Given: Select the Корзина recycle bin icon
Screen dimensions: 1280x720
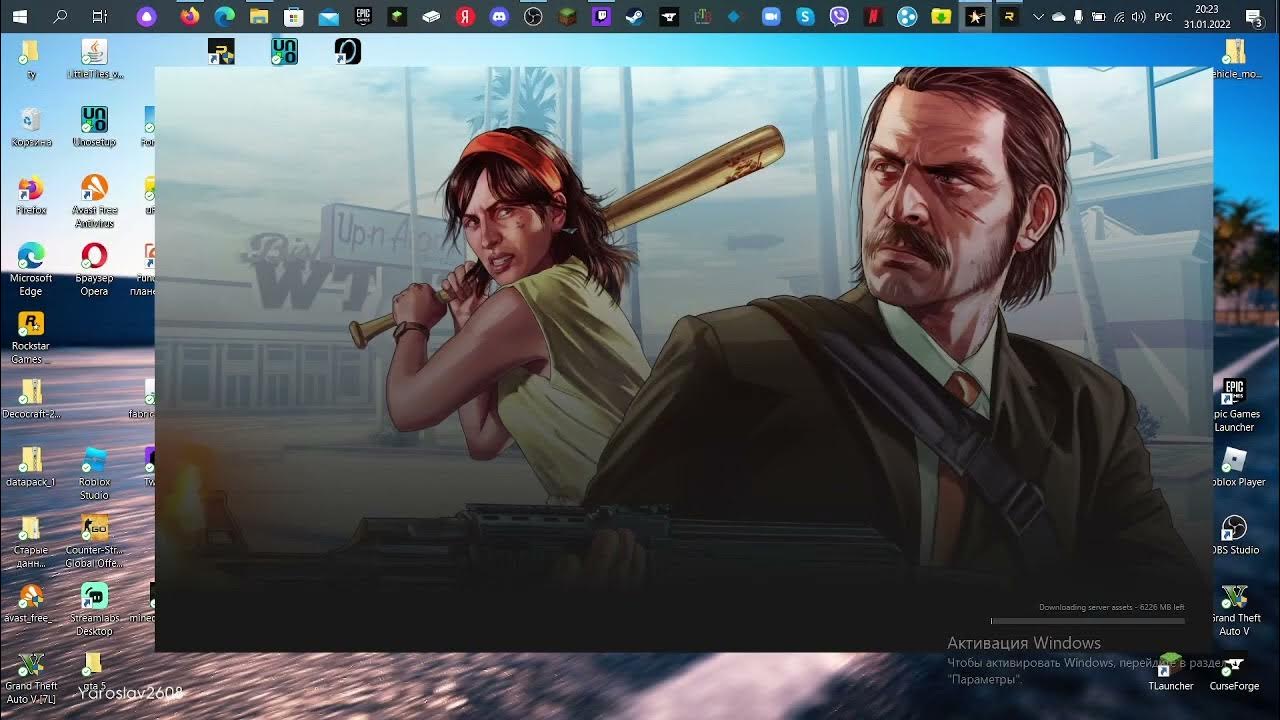Looking at the screenshot, I should 31,128.
